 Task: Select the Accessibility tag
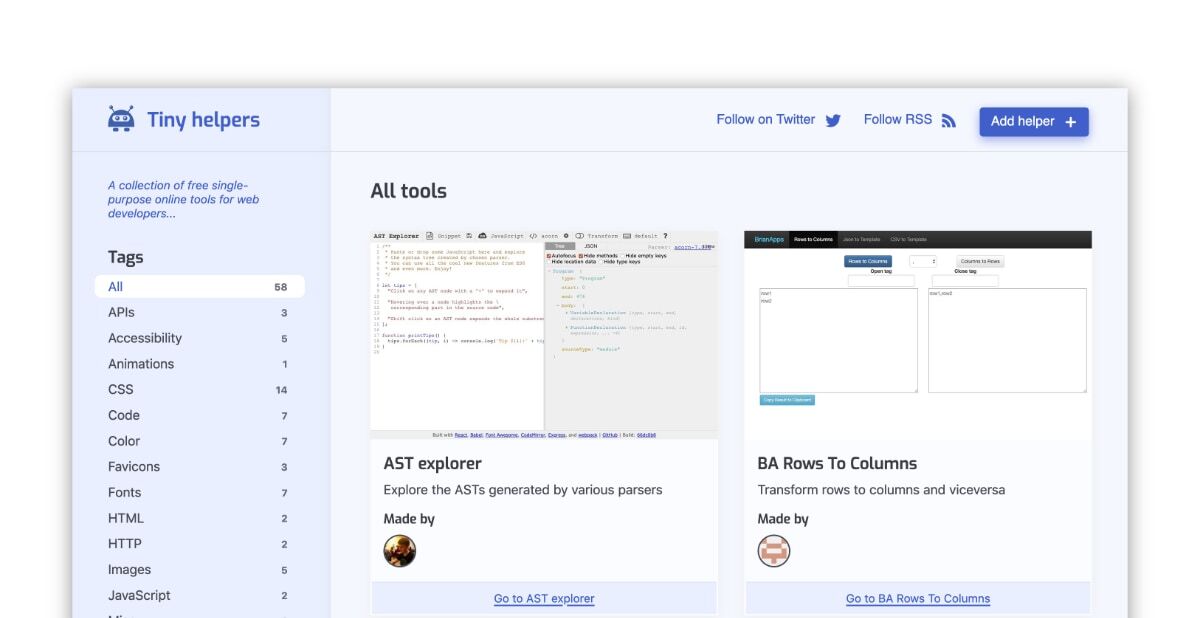click(x=199, y=338)
